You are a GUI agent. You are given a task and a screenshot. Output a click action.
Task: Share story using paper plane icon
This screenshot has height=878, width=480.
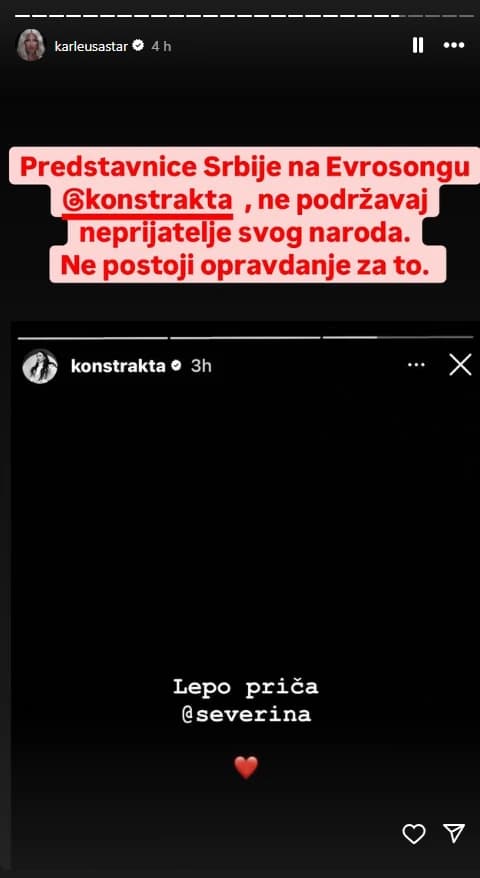[x=453, y=834]
